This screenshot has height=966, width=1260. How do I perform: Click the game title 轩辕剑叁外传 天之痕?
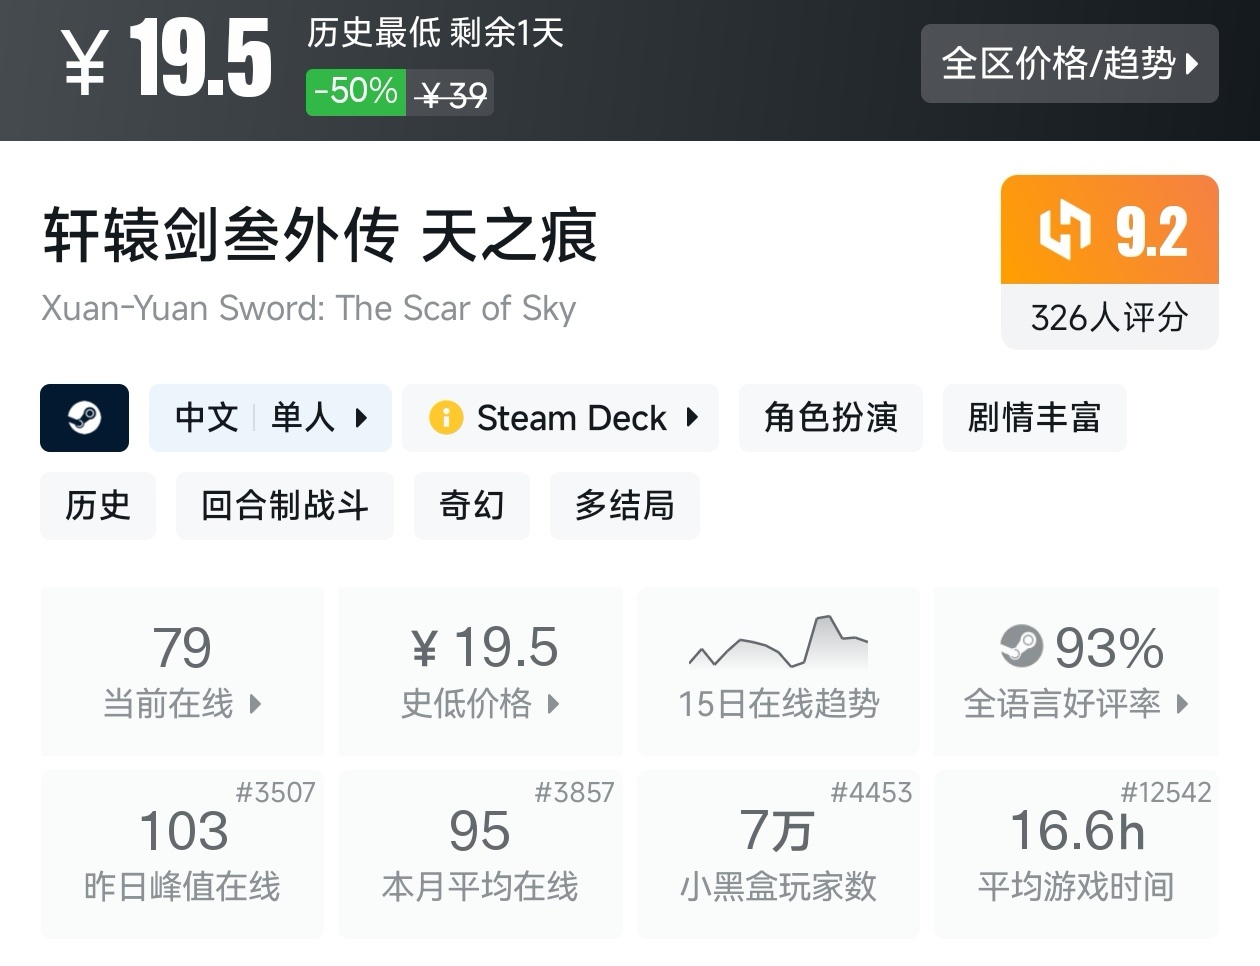pos(320,236)
